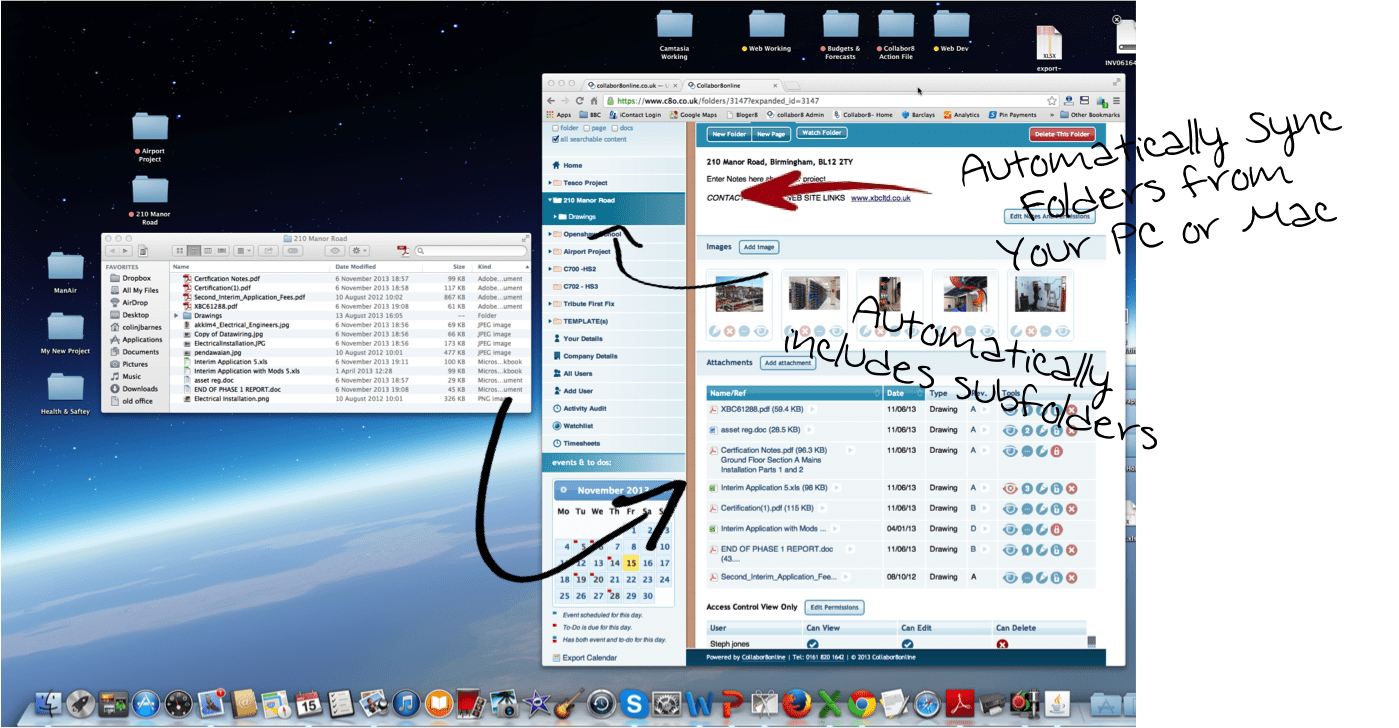The width and height of the screenshot is (1399, 728).
Task: Open Finder action gear dropdown
Action: 361,250
